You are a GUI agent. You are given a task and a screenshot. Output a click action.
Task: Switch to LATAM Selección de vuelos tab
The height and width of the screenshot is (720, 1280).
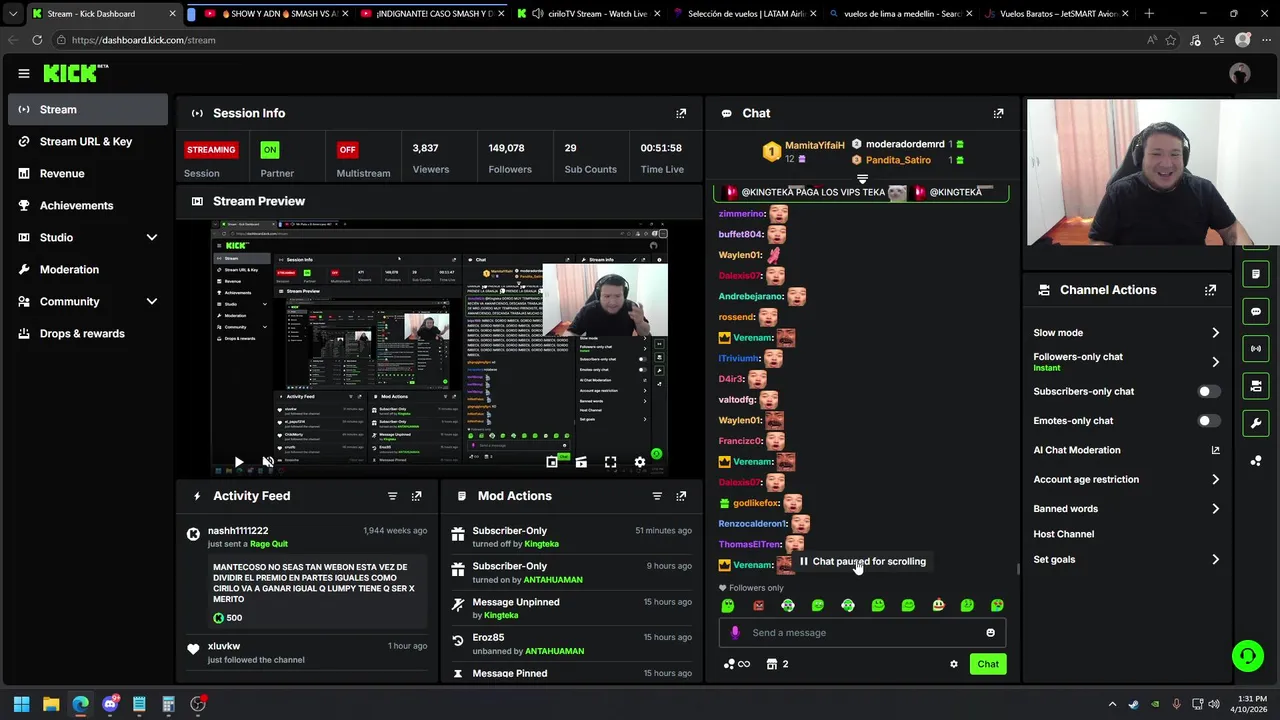745,14
